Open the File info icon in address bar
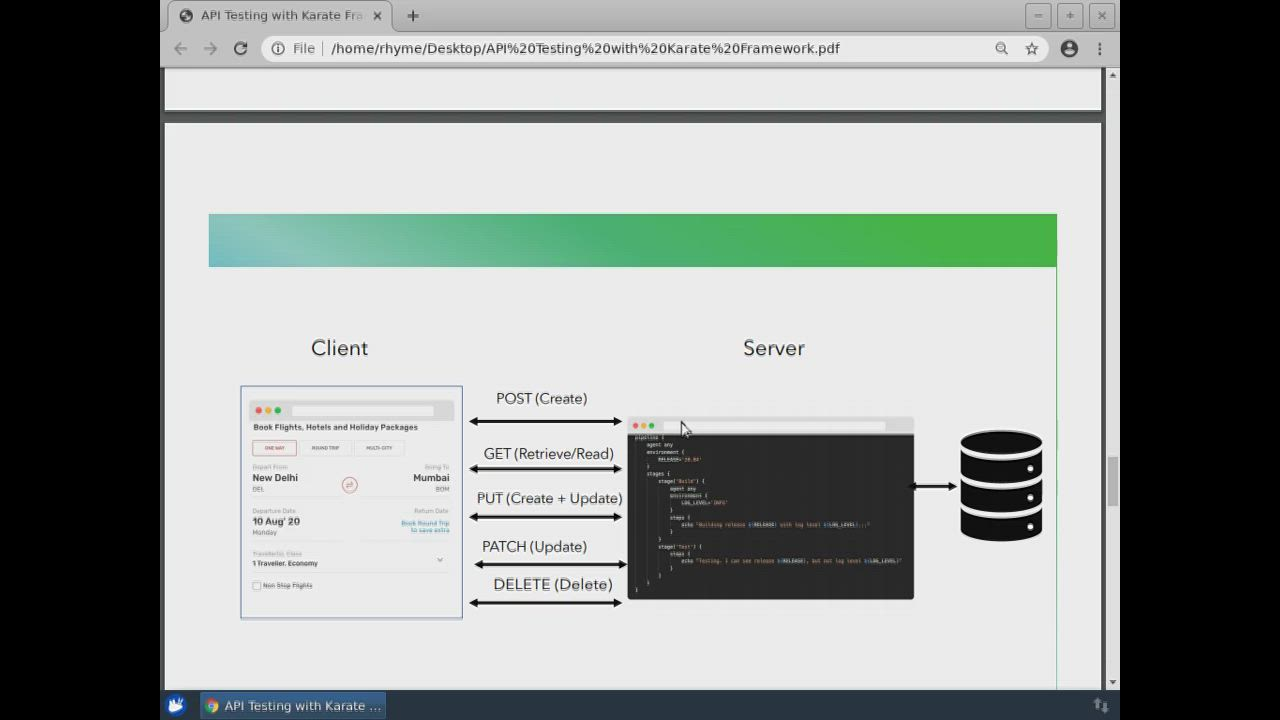This screenshot has height=720, width=1280. click(x=278, y=48)
